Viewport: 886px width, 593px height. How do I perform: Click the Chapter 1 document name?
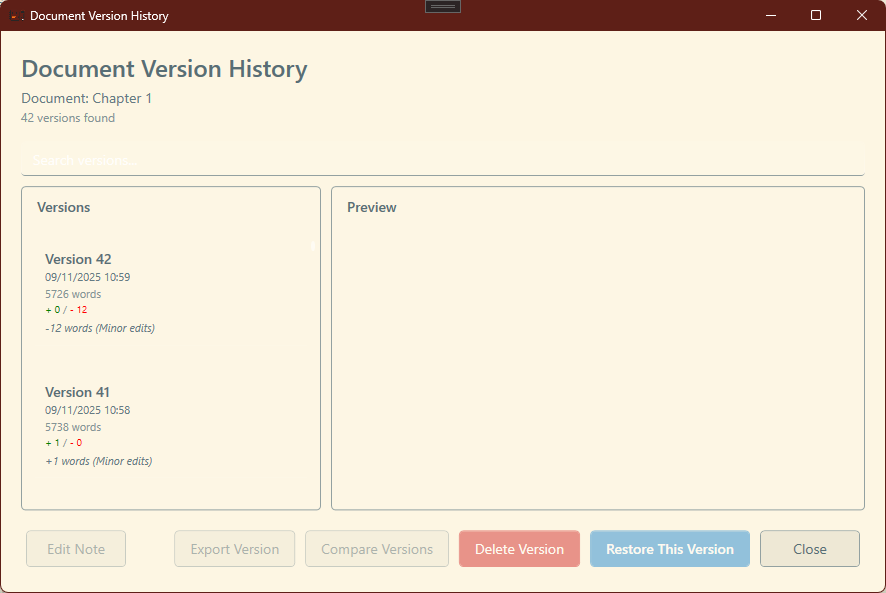[x=122, y=98]
